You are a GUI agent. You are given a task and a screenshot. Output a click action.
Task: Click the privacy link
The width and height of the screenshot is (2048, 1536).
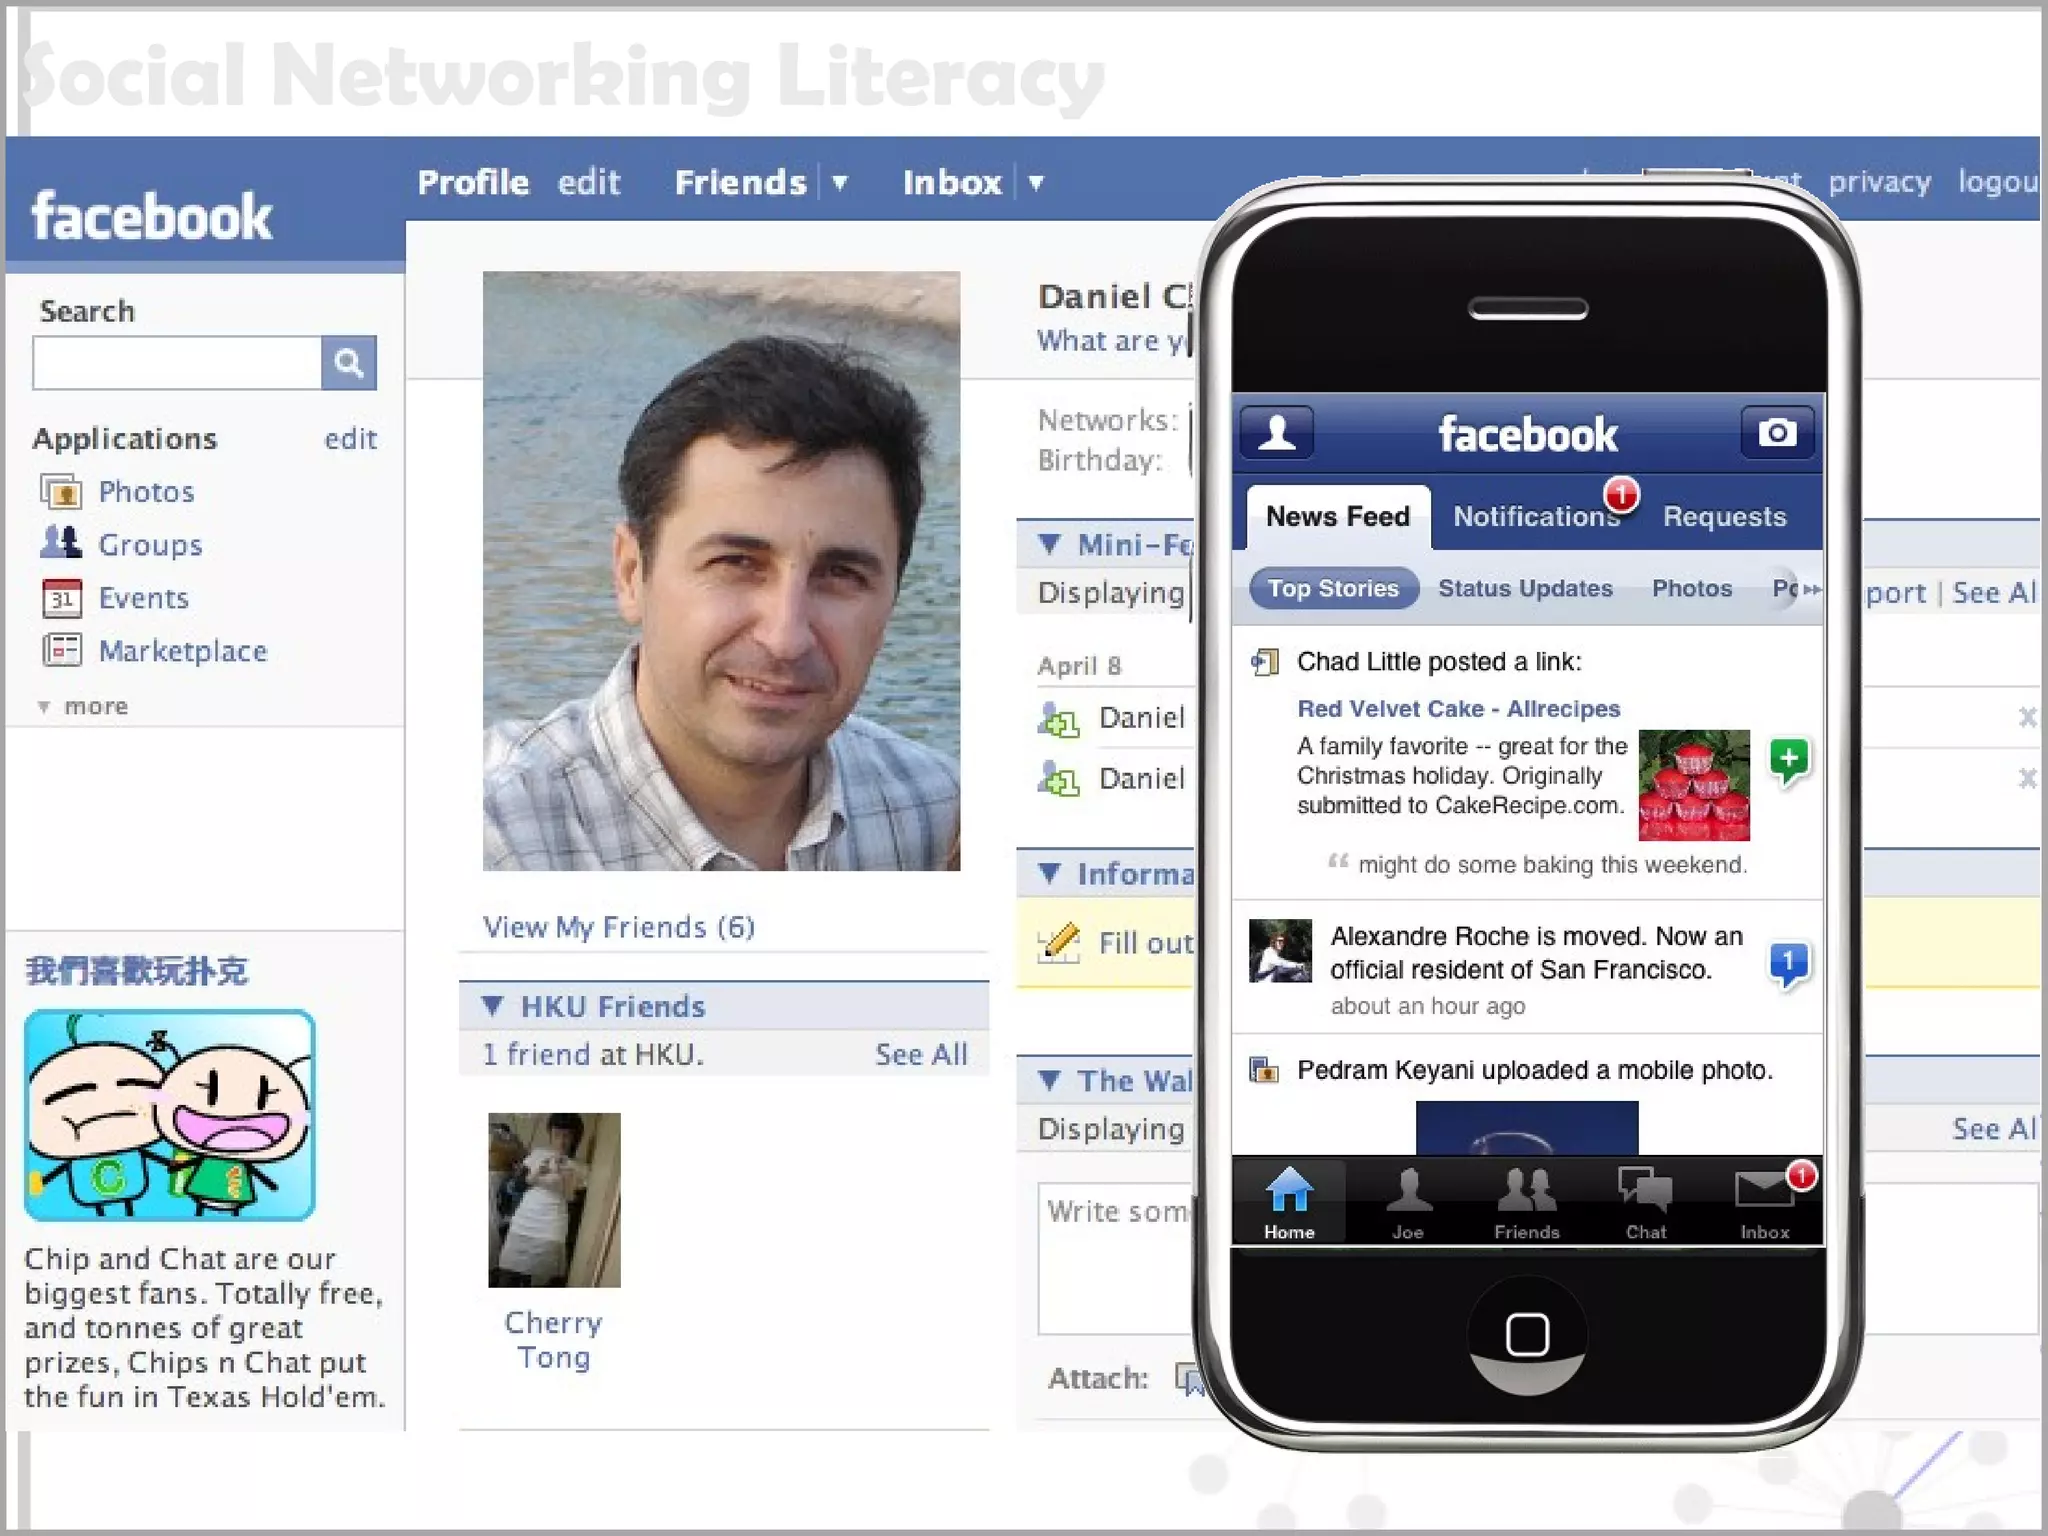pos(1880,182)
